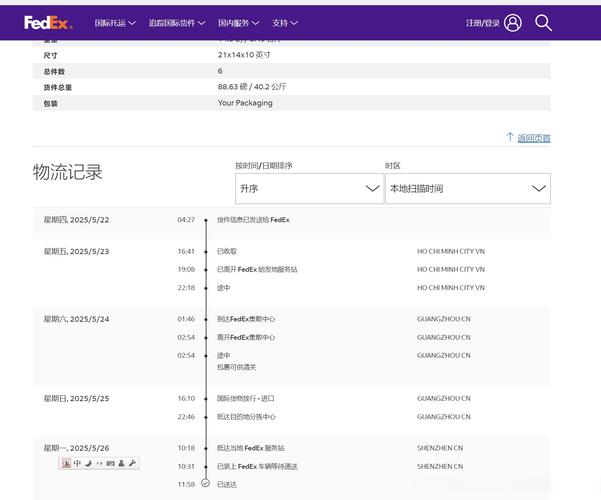The image size is (601, 500).
Task: Open the 升序 sort order dropdown
Action: [x=309, y=188]
